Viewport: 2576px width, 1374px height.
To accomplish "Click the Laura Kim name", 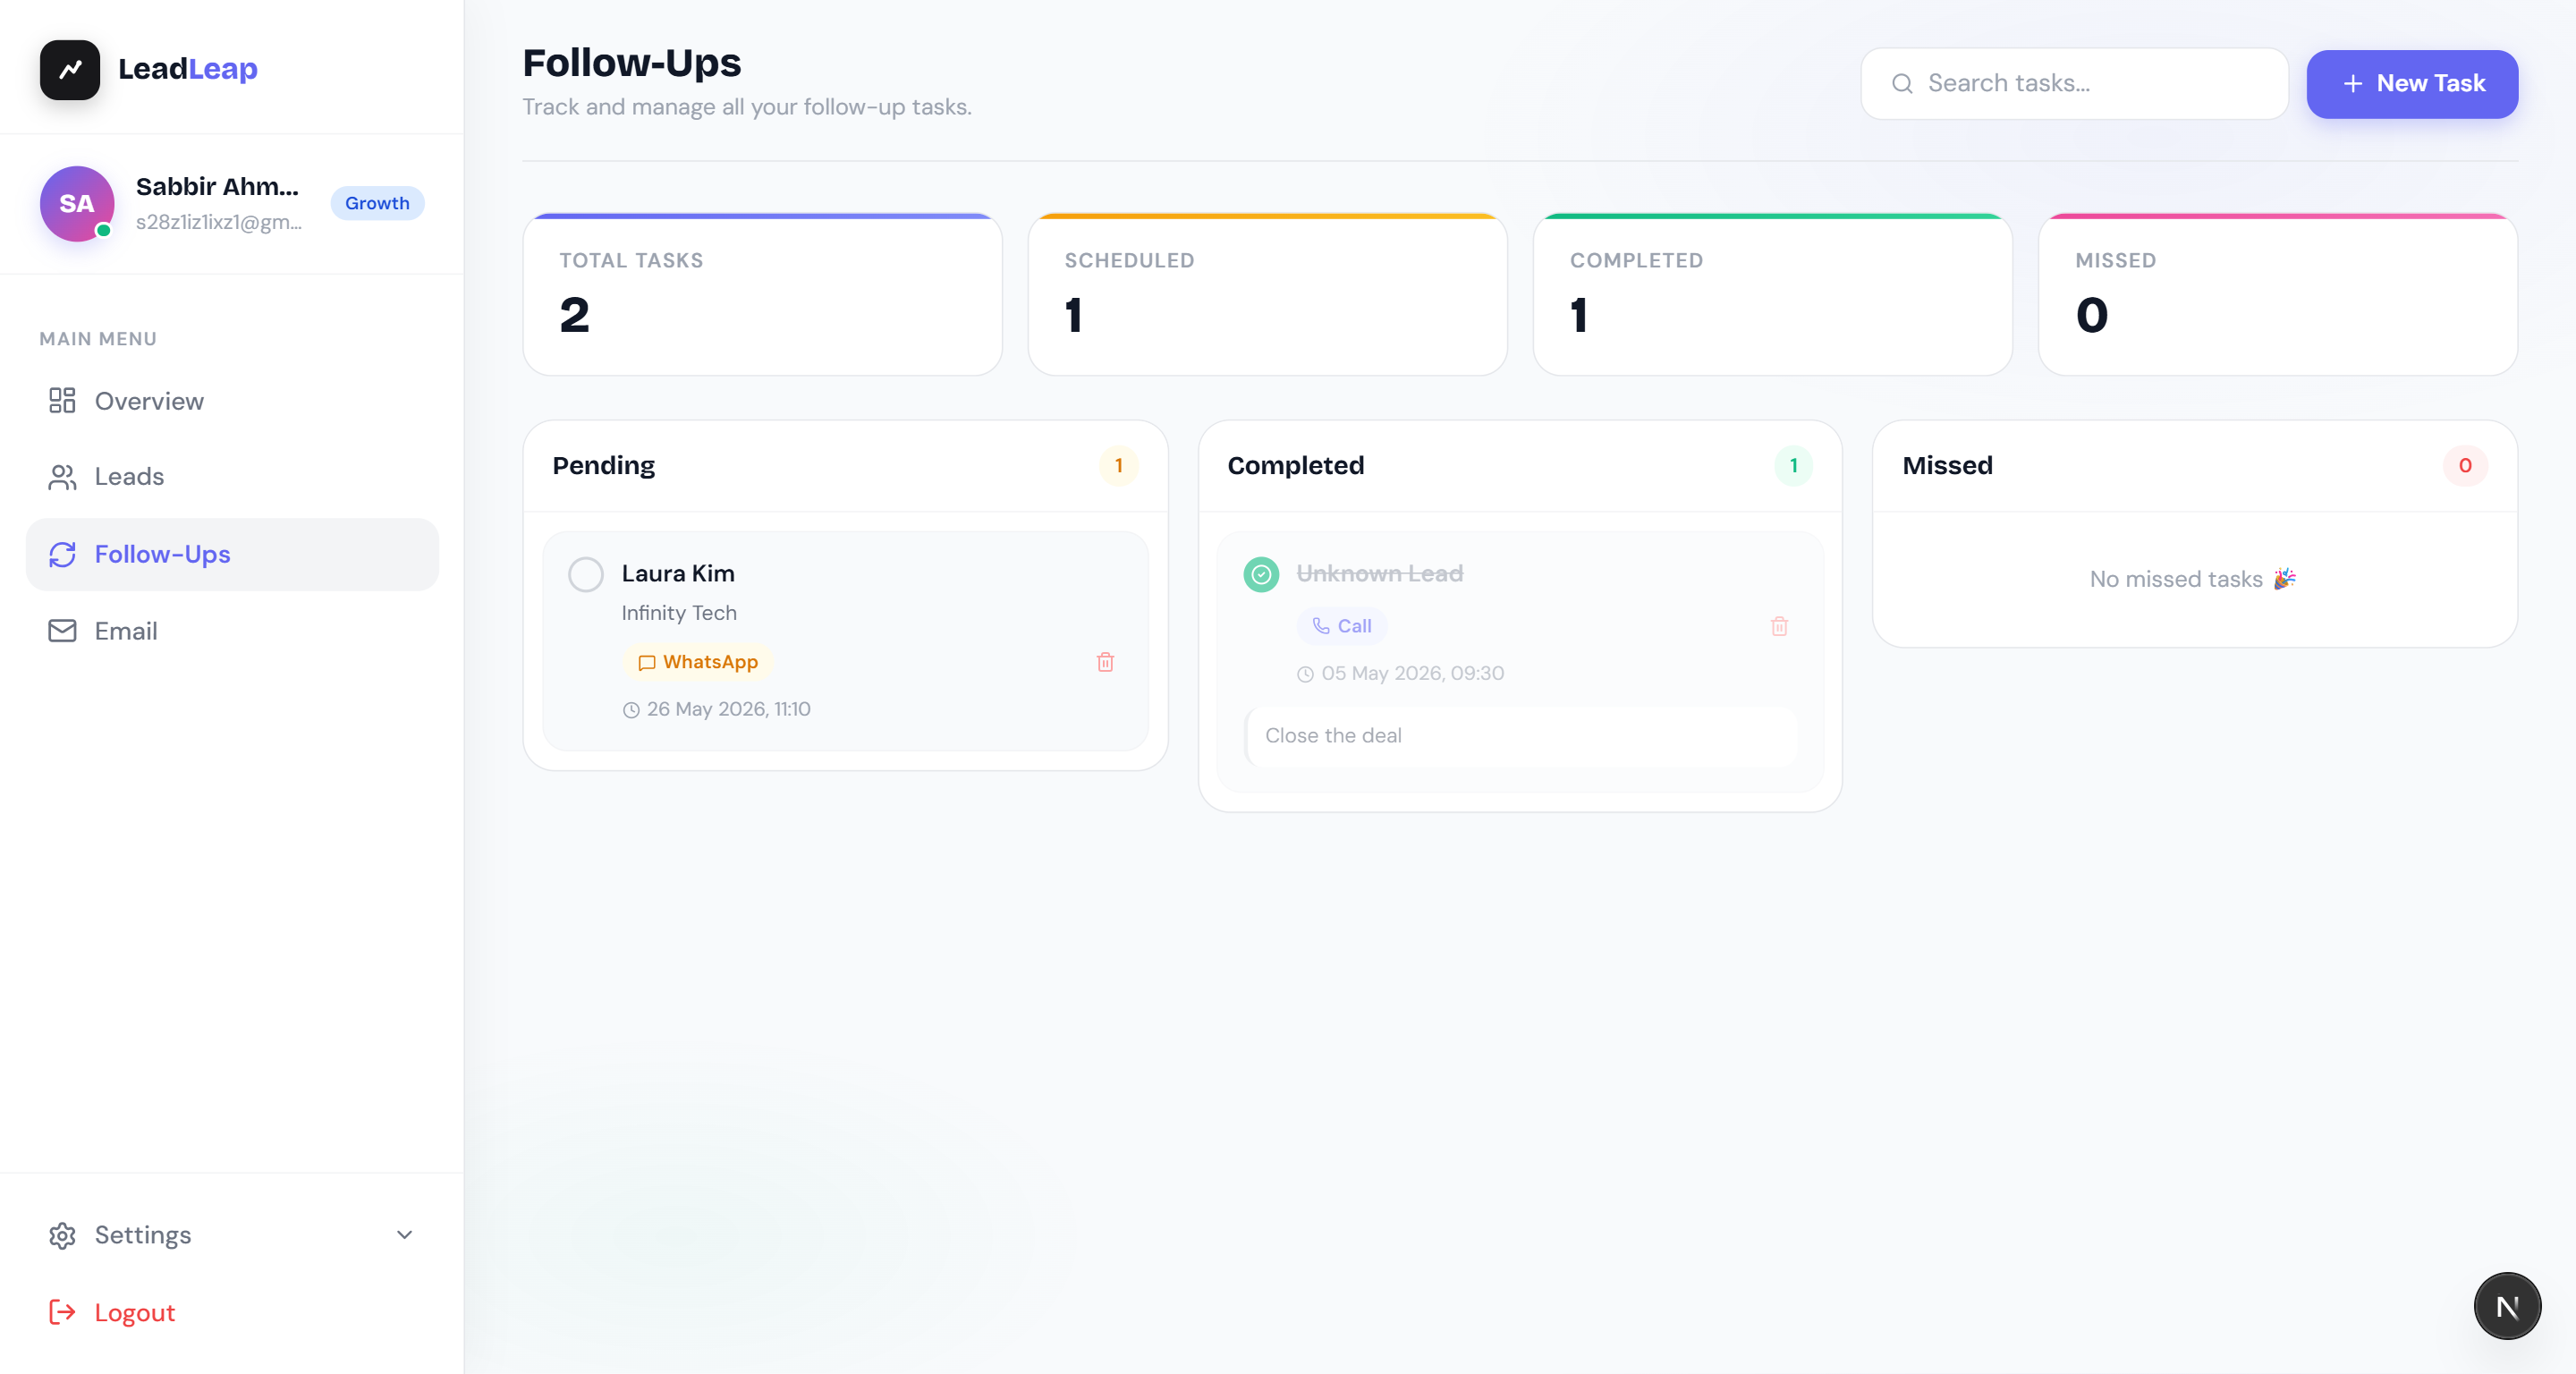I will coord(678,574).
